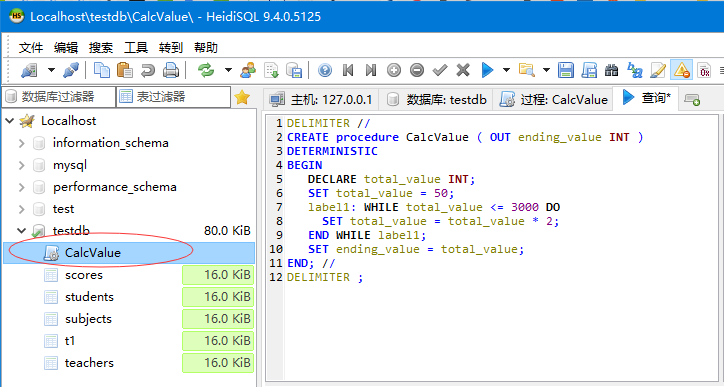Click the disconnect plug icon
This screenshot has height=387, width=724.
[71, 70]
